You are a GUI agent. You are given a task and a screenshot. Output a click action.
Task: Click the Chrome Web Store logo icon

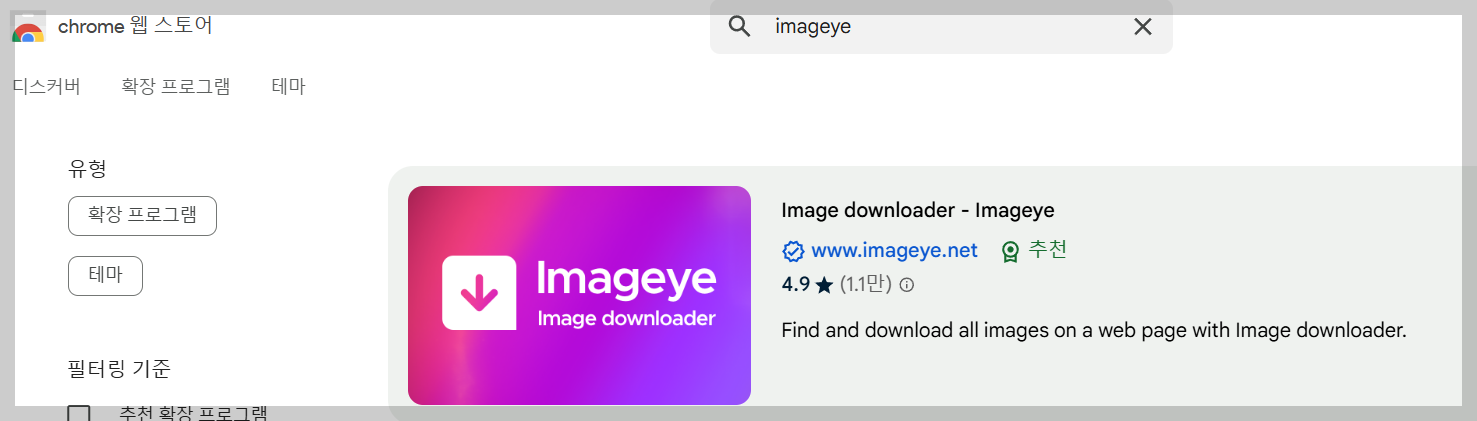(28, 28)
